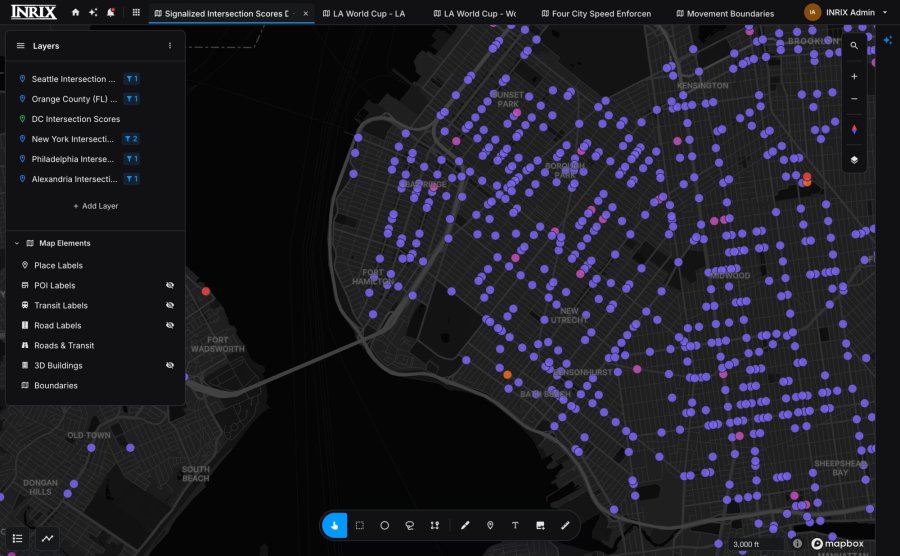Click Add Layer button
The width and height of the screenshot is (900, 556).
click(96, 206)
